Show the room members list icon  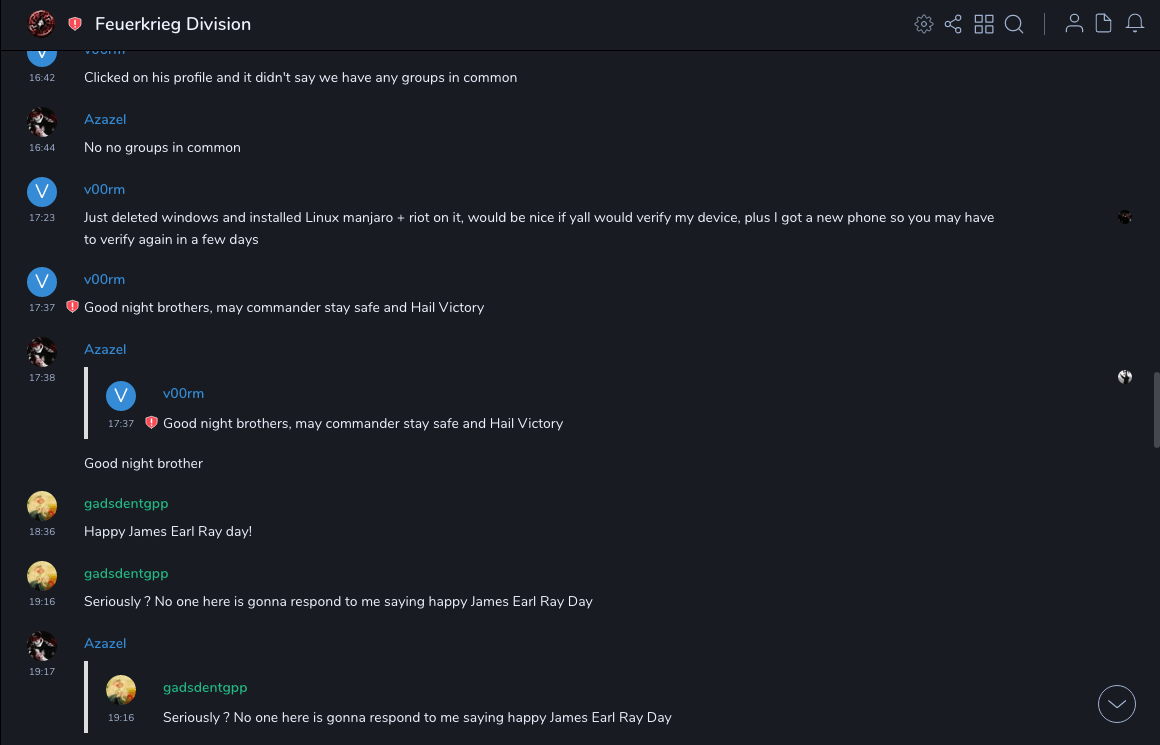1074,24
